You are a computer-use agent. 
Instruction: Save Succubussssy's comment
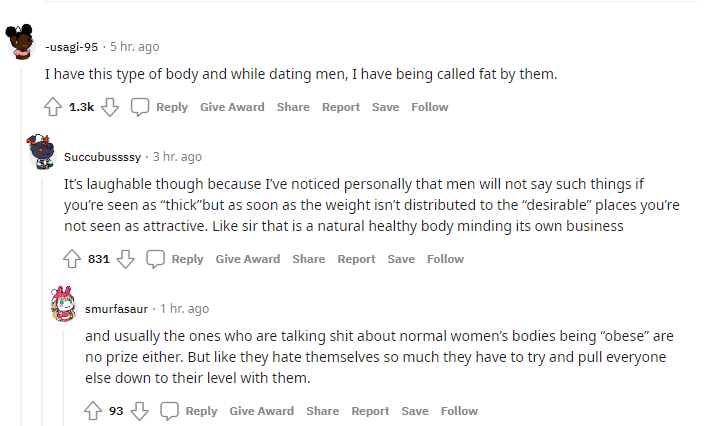click(401, 259)
